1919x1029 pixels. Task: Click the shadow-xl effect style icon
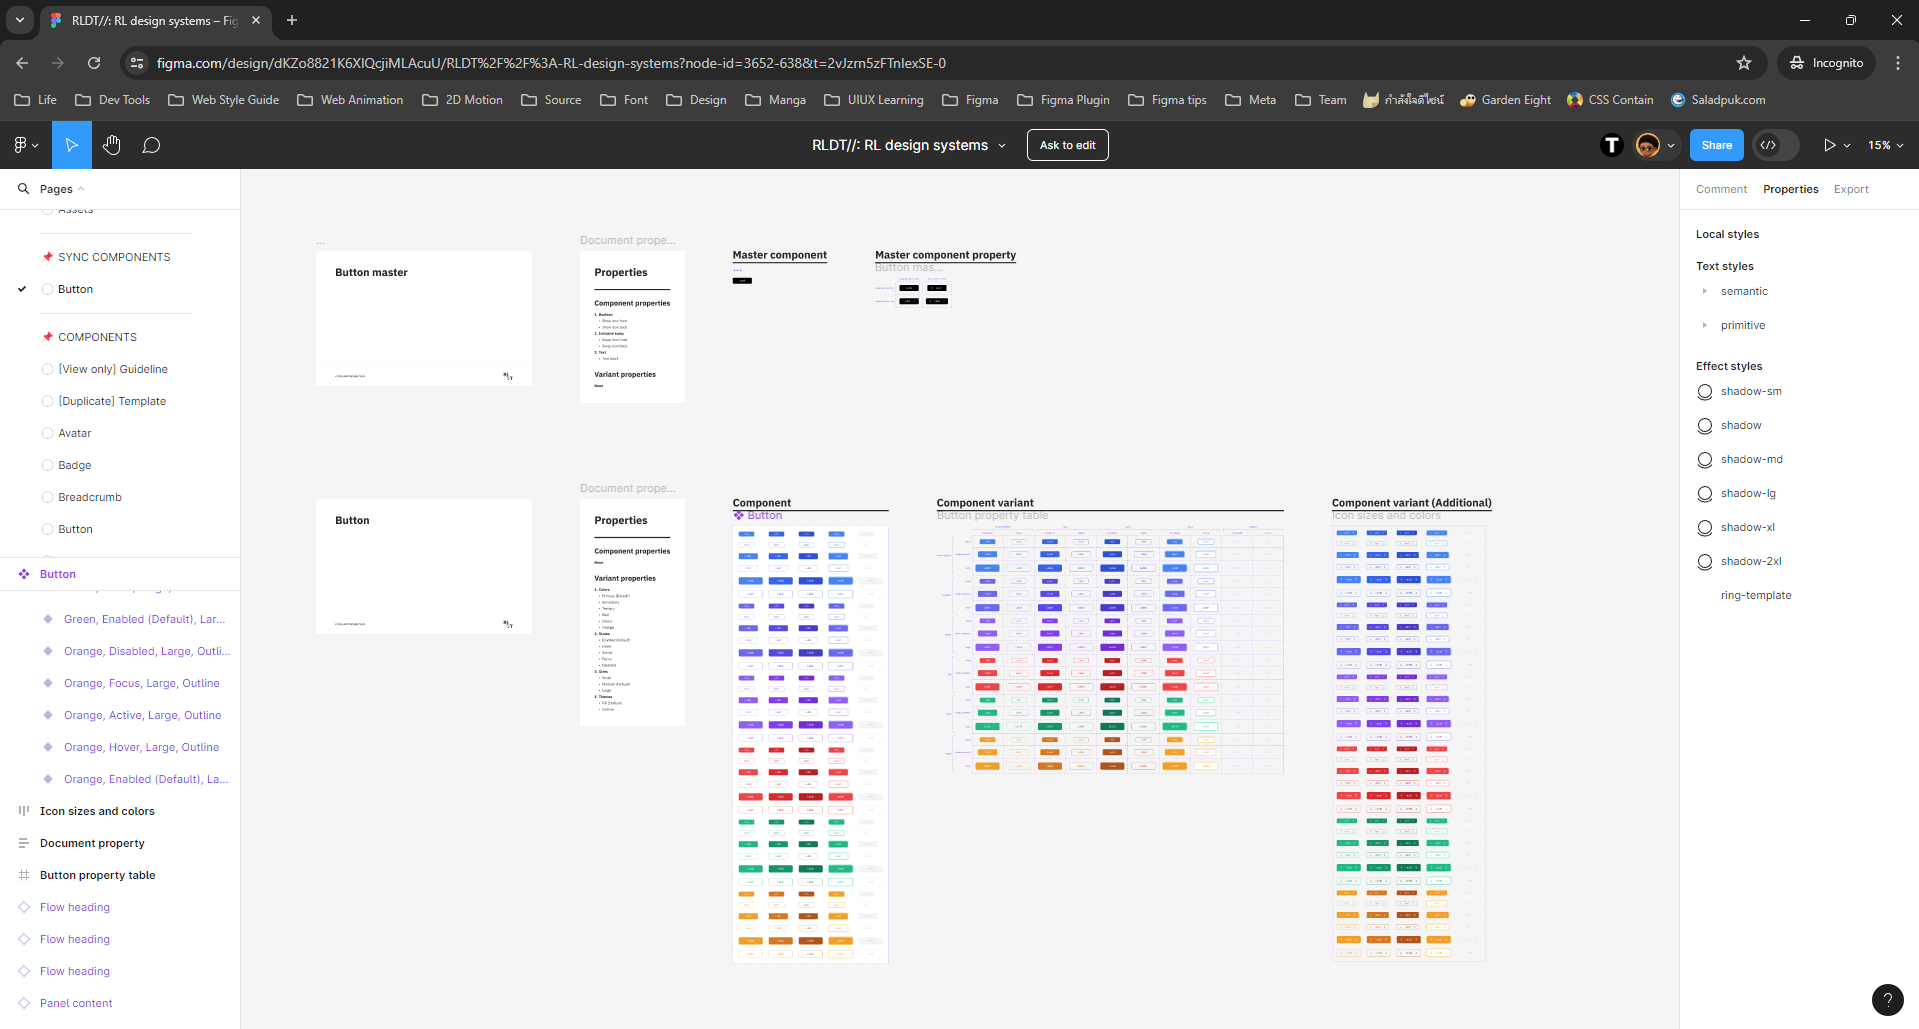pyautogui.click(x=1705, y=527)
